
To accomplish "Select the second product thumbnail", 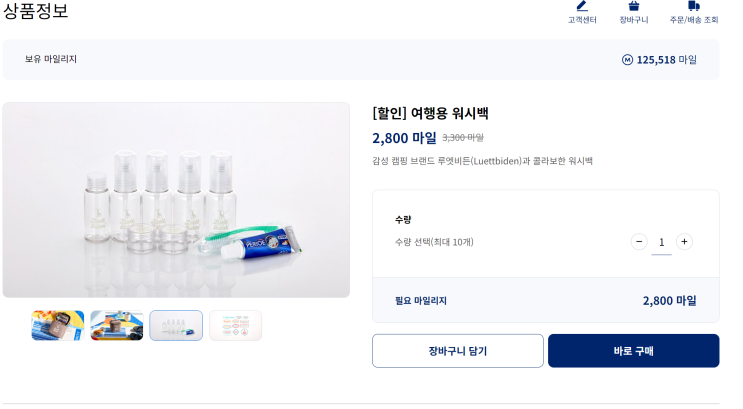I will click(x=117, y=325).
